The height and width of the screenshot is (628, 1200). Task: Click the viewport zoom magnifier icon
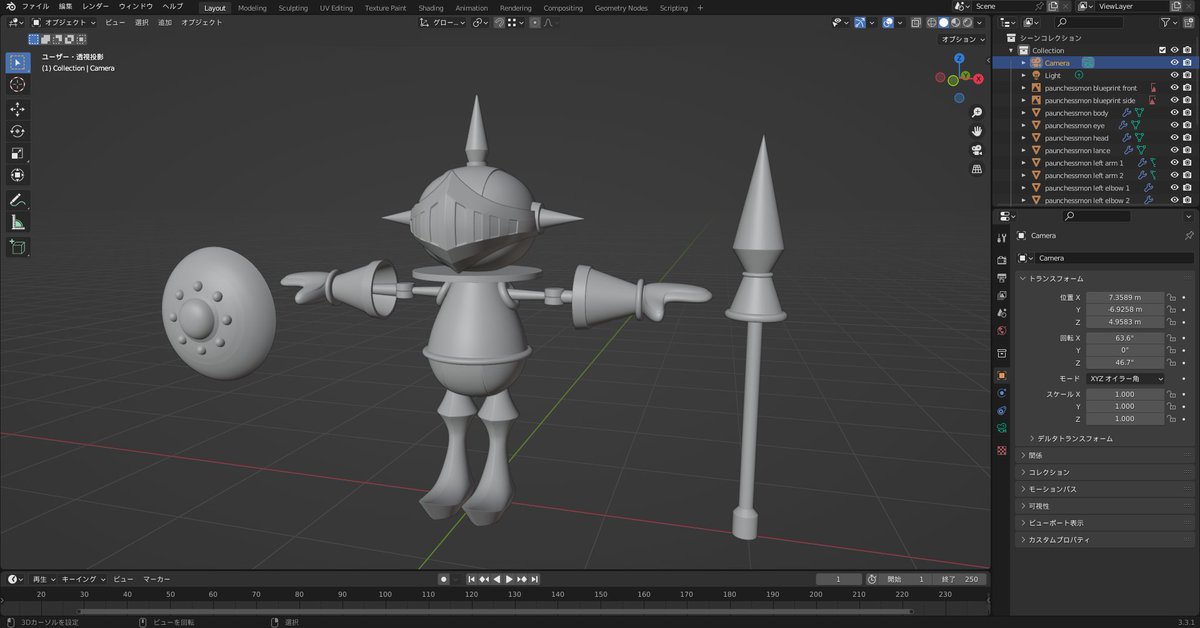(977, 112)
